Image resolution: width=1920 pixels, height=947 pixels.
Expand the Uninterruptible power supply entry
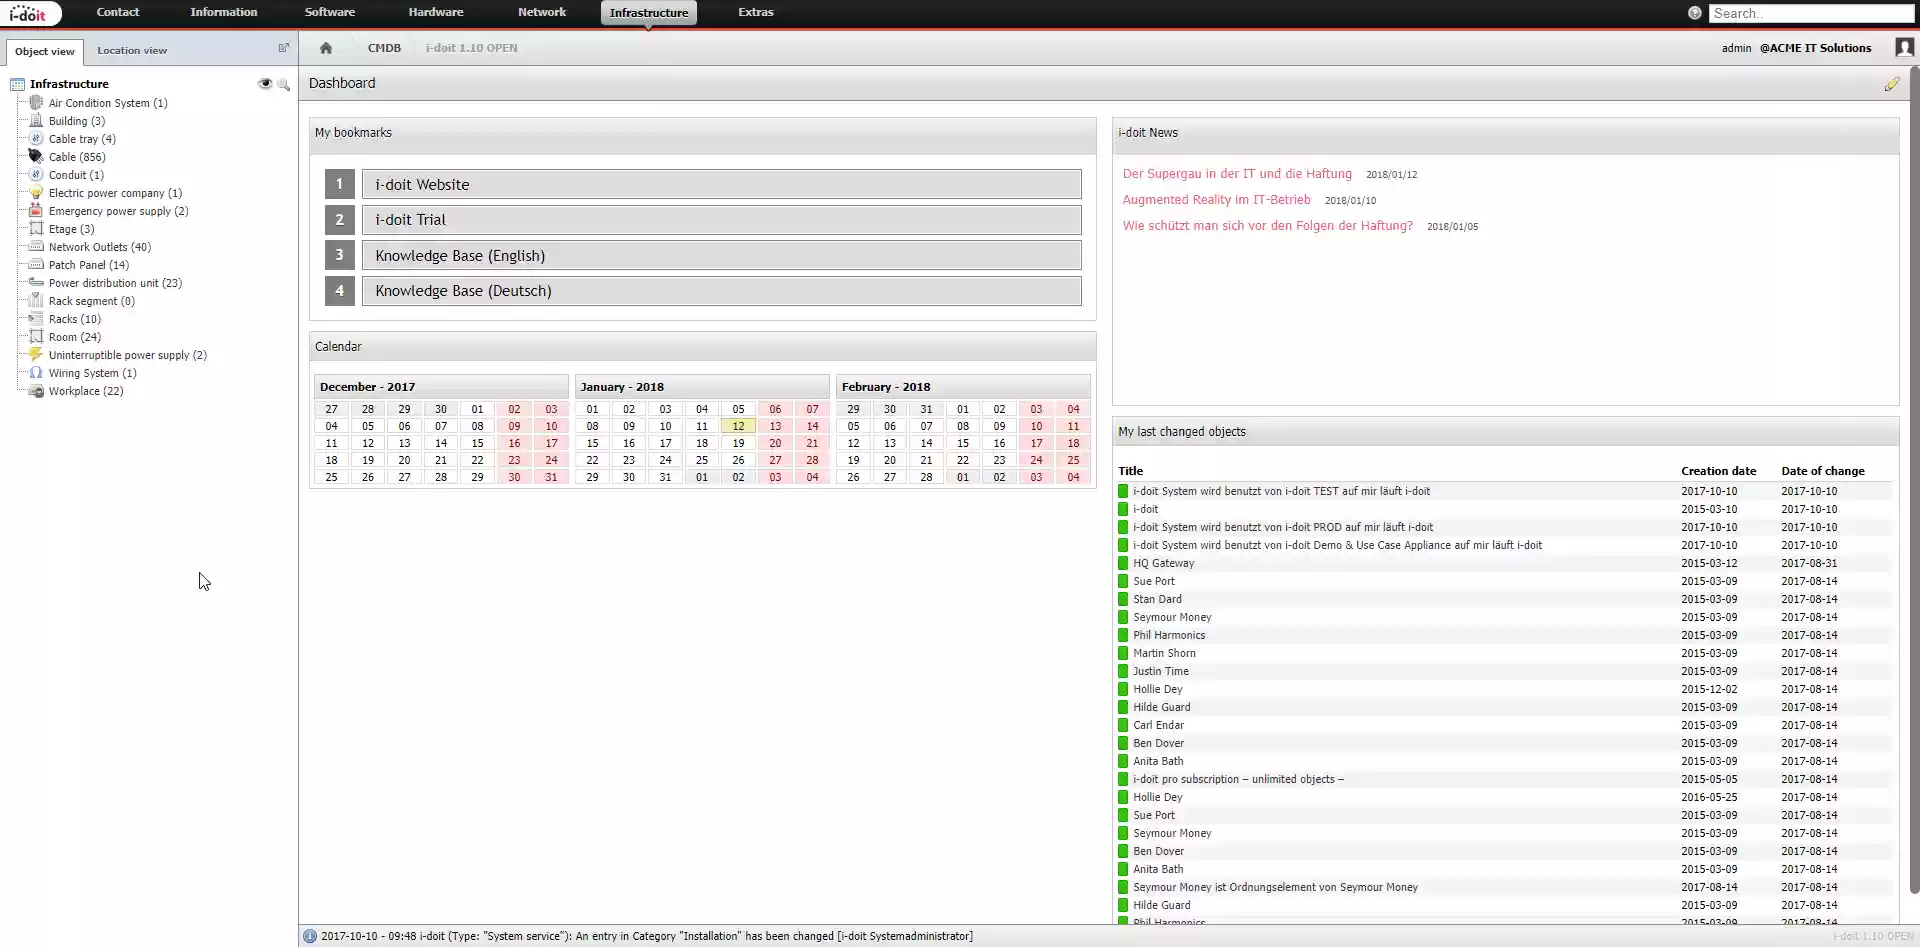(x=127, y=354)
